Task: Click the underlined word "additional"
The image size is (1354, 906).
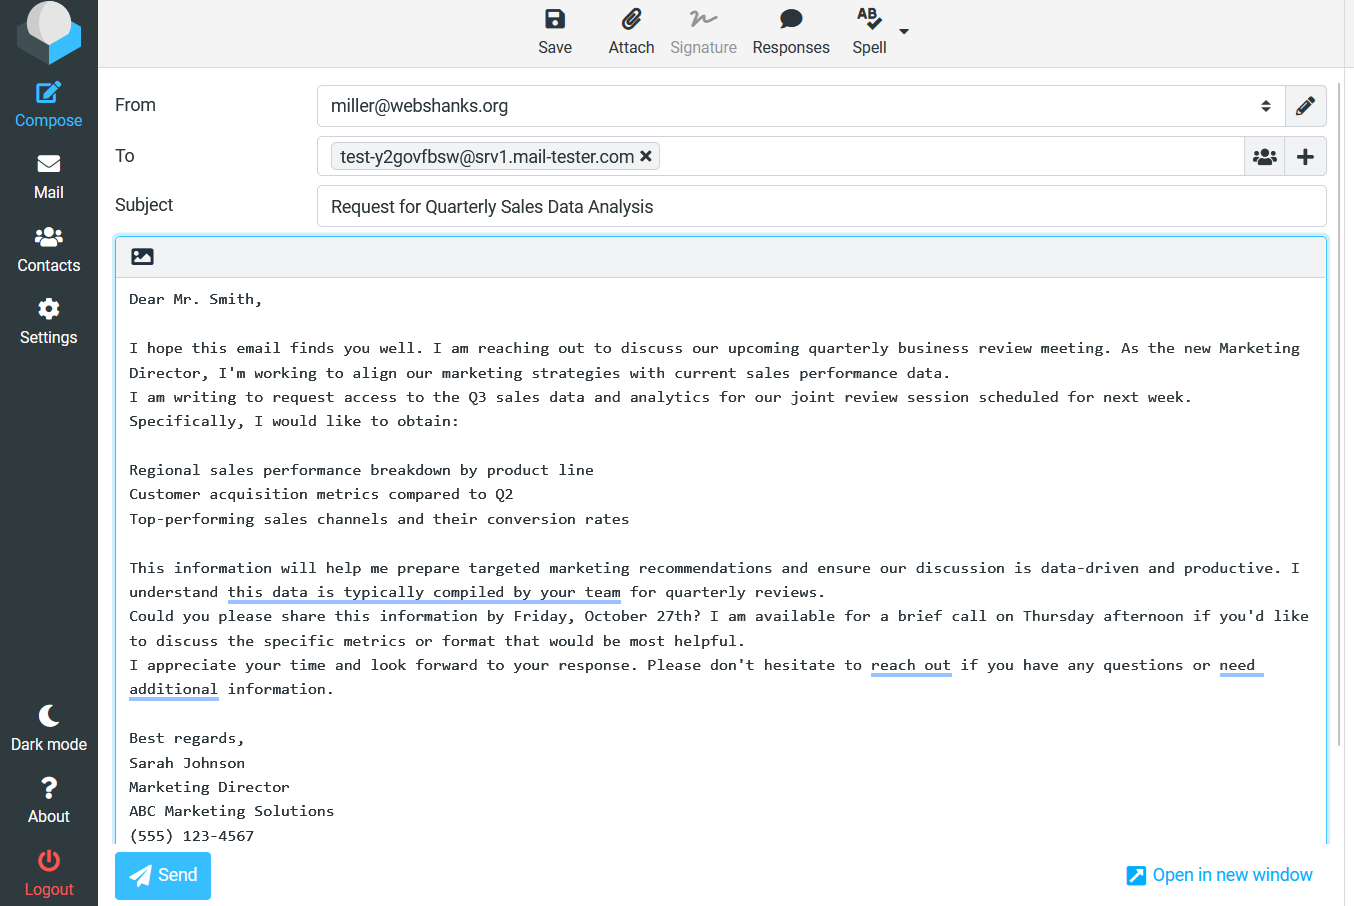Action: [x=173, y=689]
